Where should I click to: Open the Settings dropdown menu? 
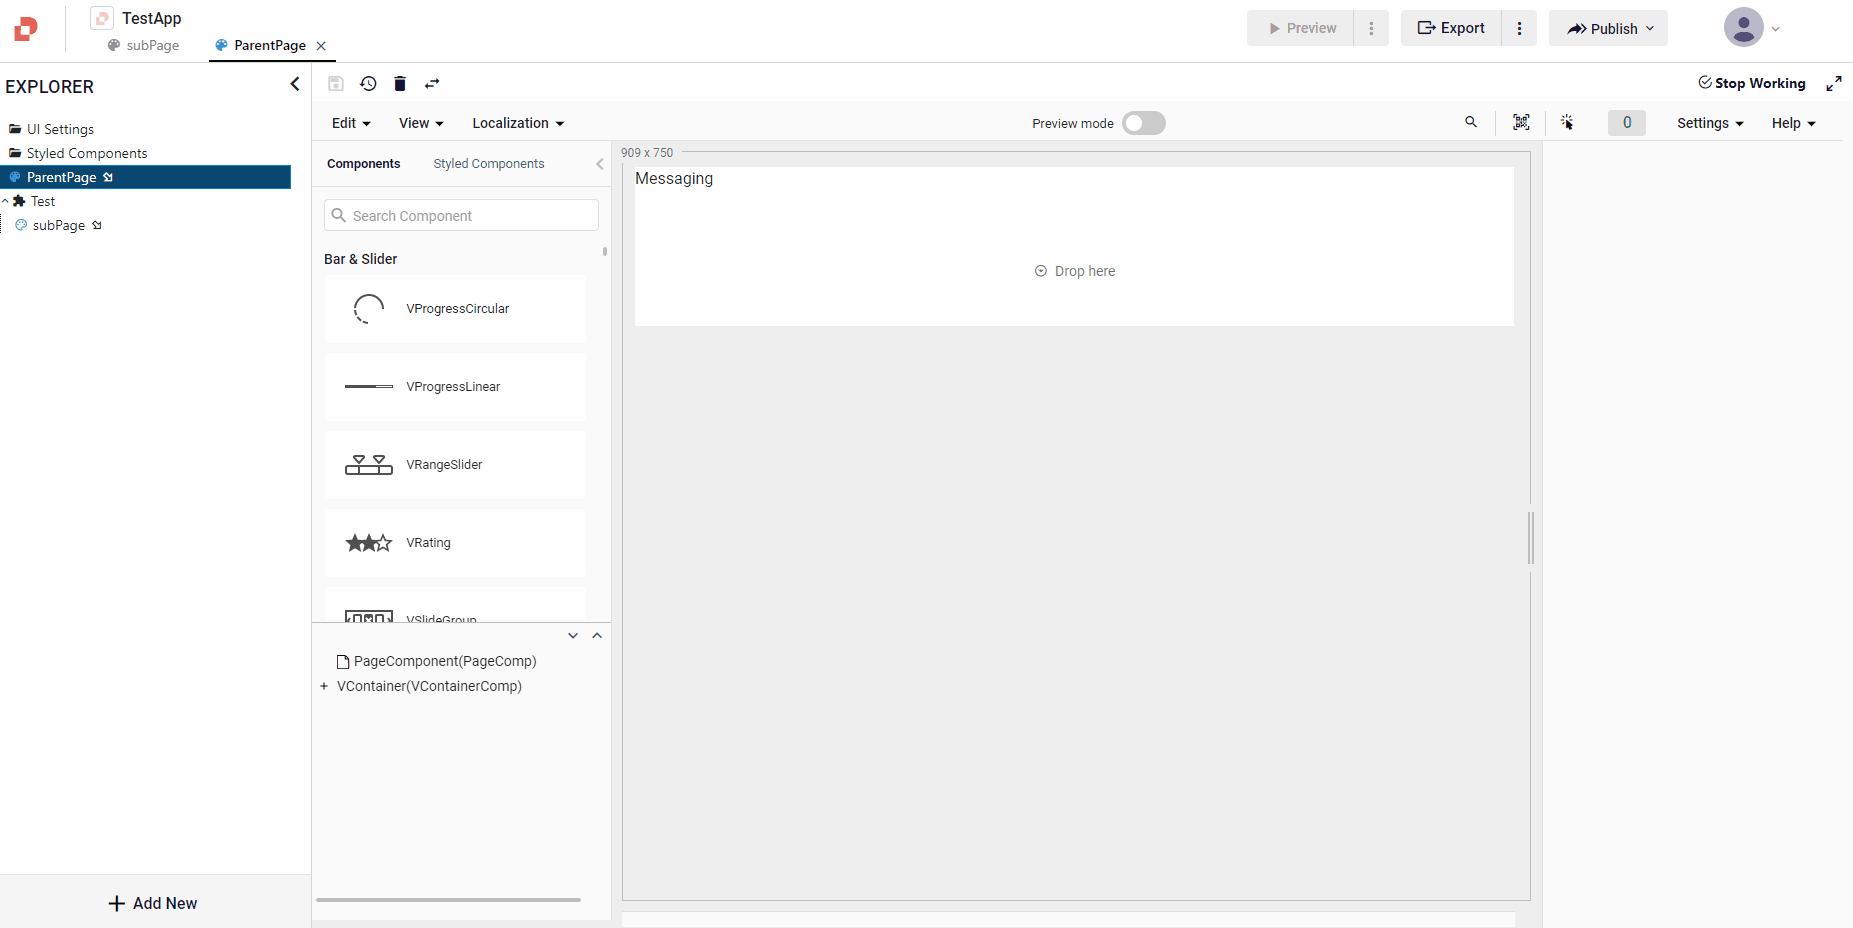click(1710, 123)
